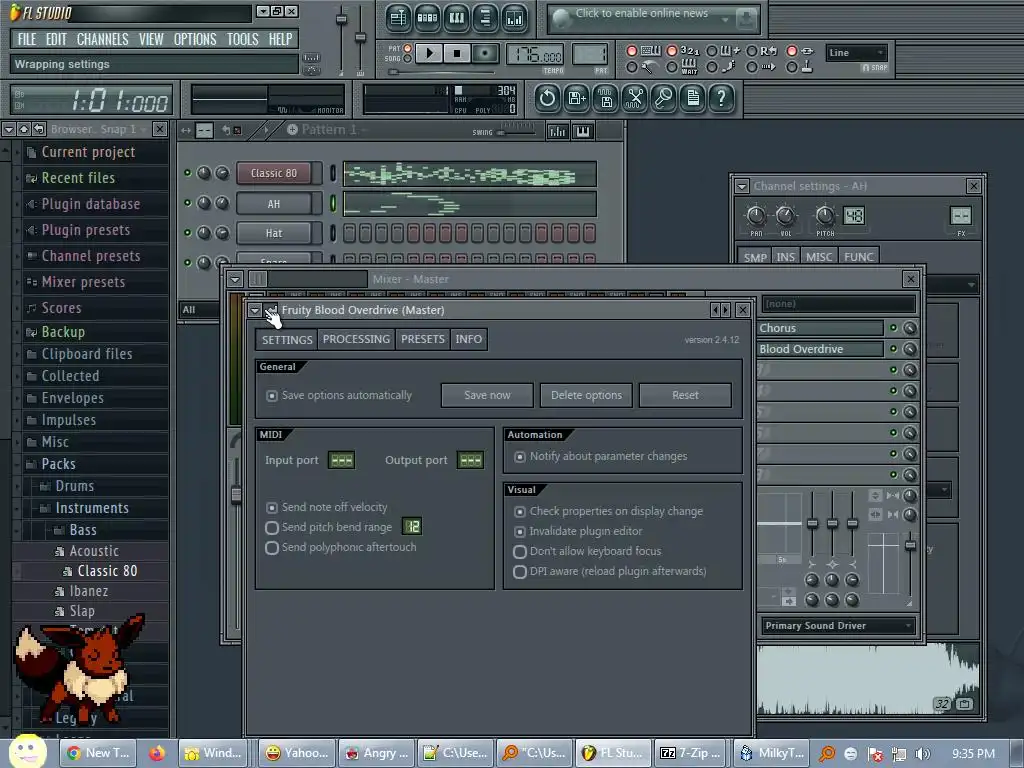Select the Classic 80 channel button
Image resolution: width=1024 pixels, height=768 pixels.
pyautogui.click(x=274, y=174)
